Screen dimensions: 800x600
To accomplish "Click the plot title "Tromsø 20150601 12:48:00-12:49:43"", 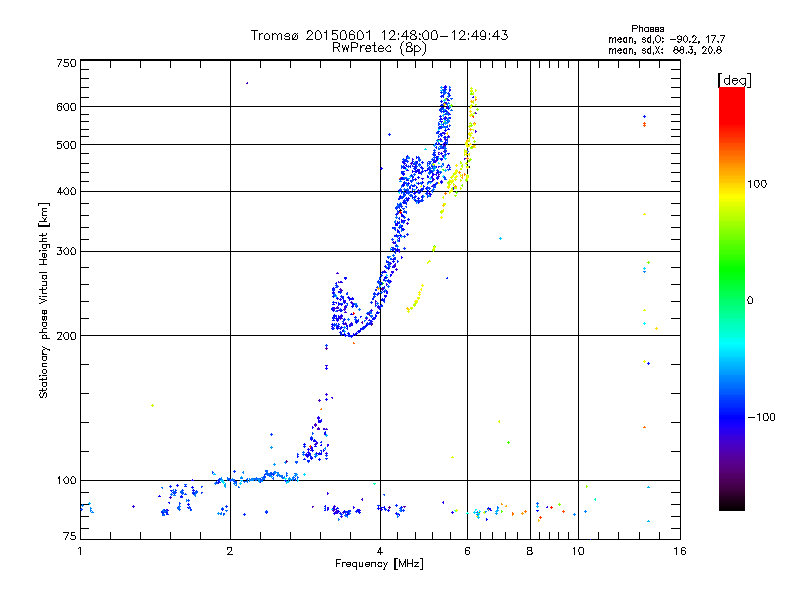I will click(379, 35).
